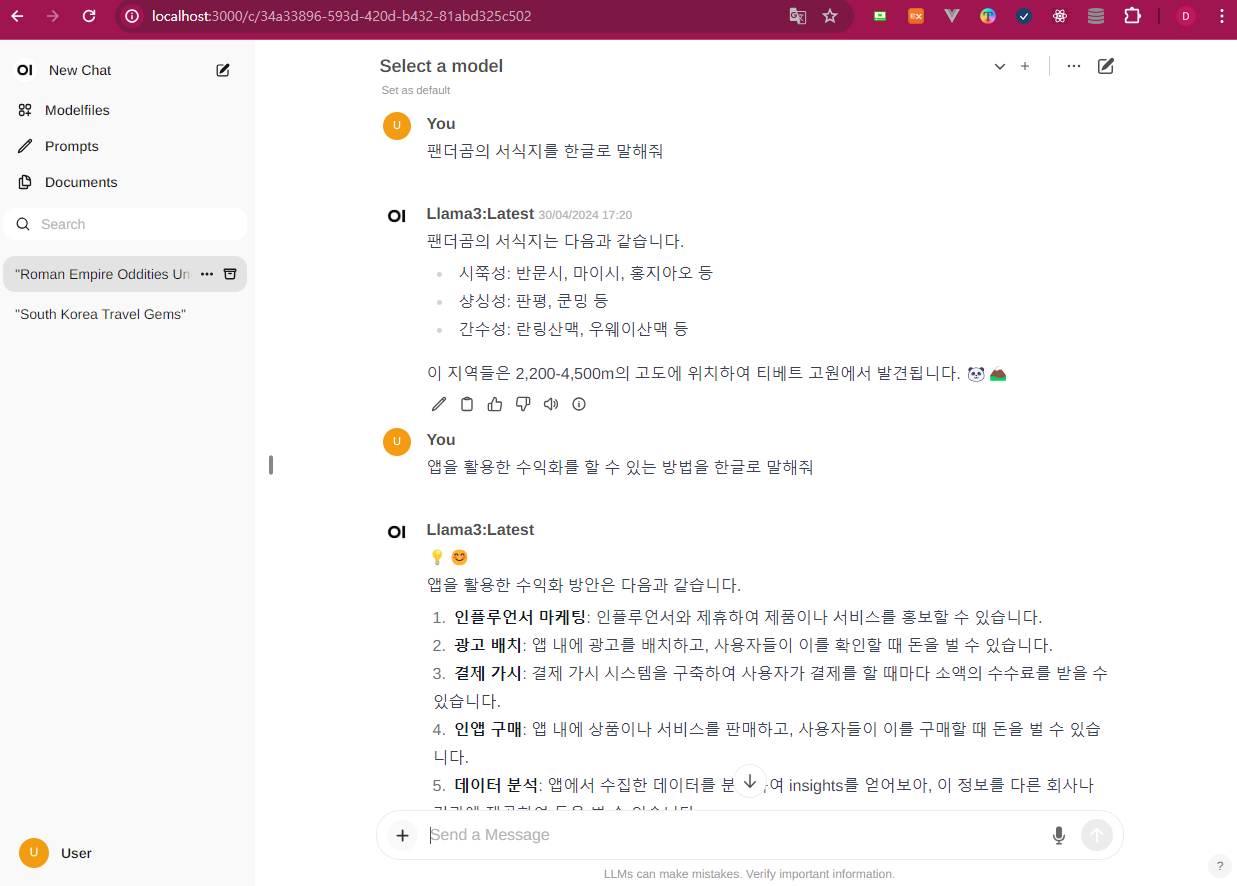Viewport: 1237px width, 886px height.
Task: Open the help question mark button
Action: point(1219,866)
